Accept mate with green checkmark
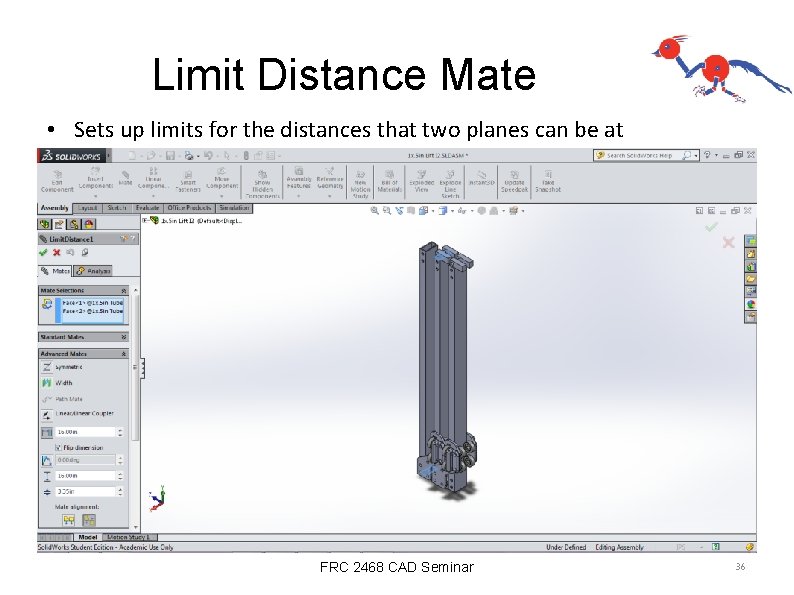Screen dimensions: 794x595 click(x=43, y=252)
